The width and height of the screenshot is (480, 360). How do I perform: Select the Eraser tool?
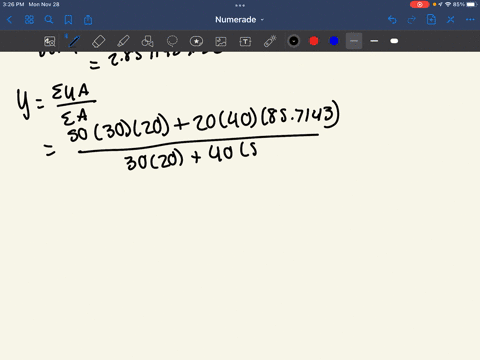coord(98,41)
